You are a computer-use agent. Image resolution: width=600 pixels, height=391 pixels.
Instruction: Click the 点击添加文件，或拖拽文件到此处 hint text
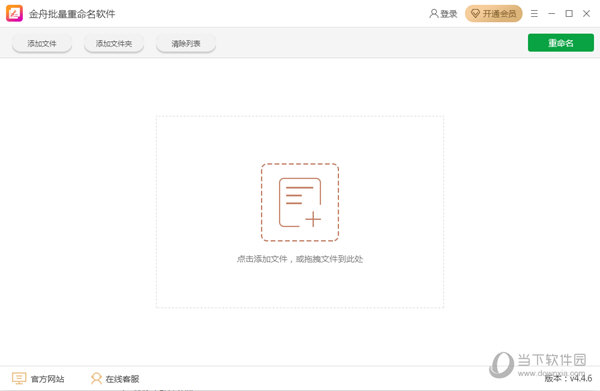(x=300, y=259)
